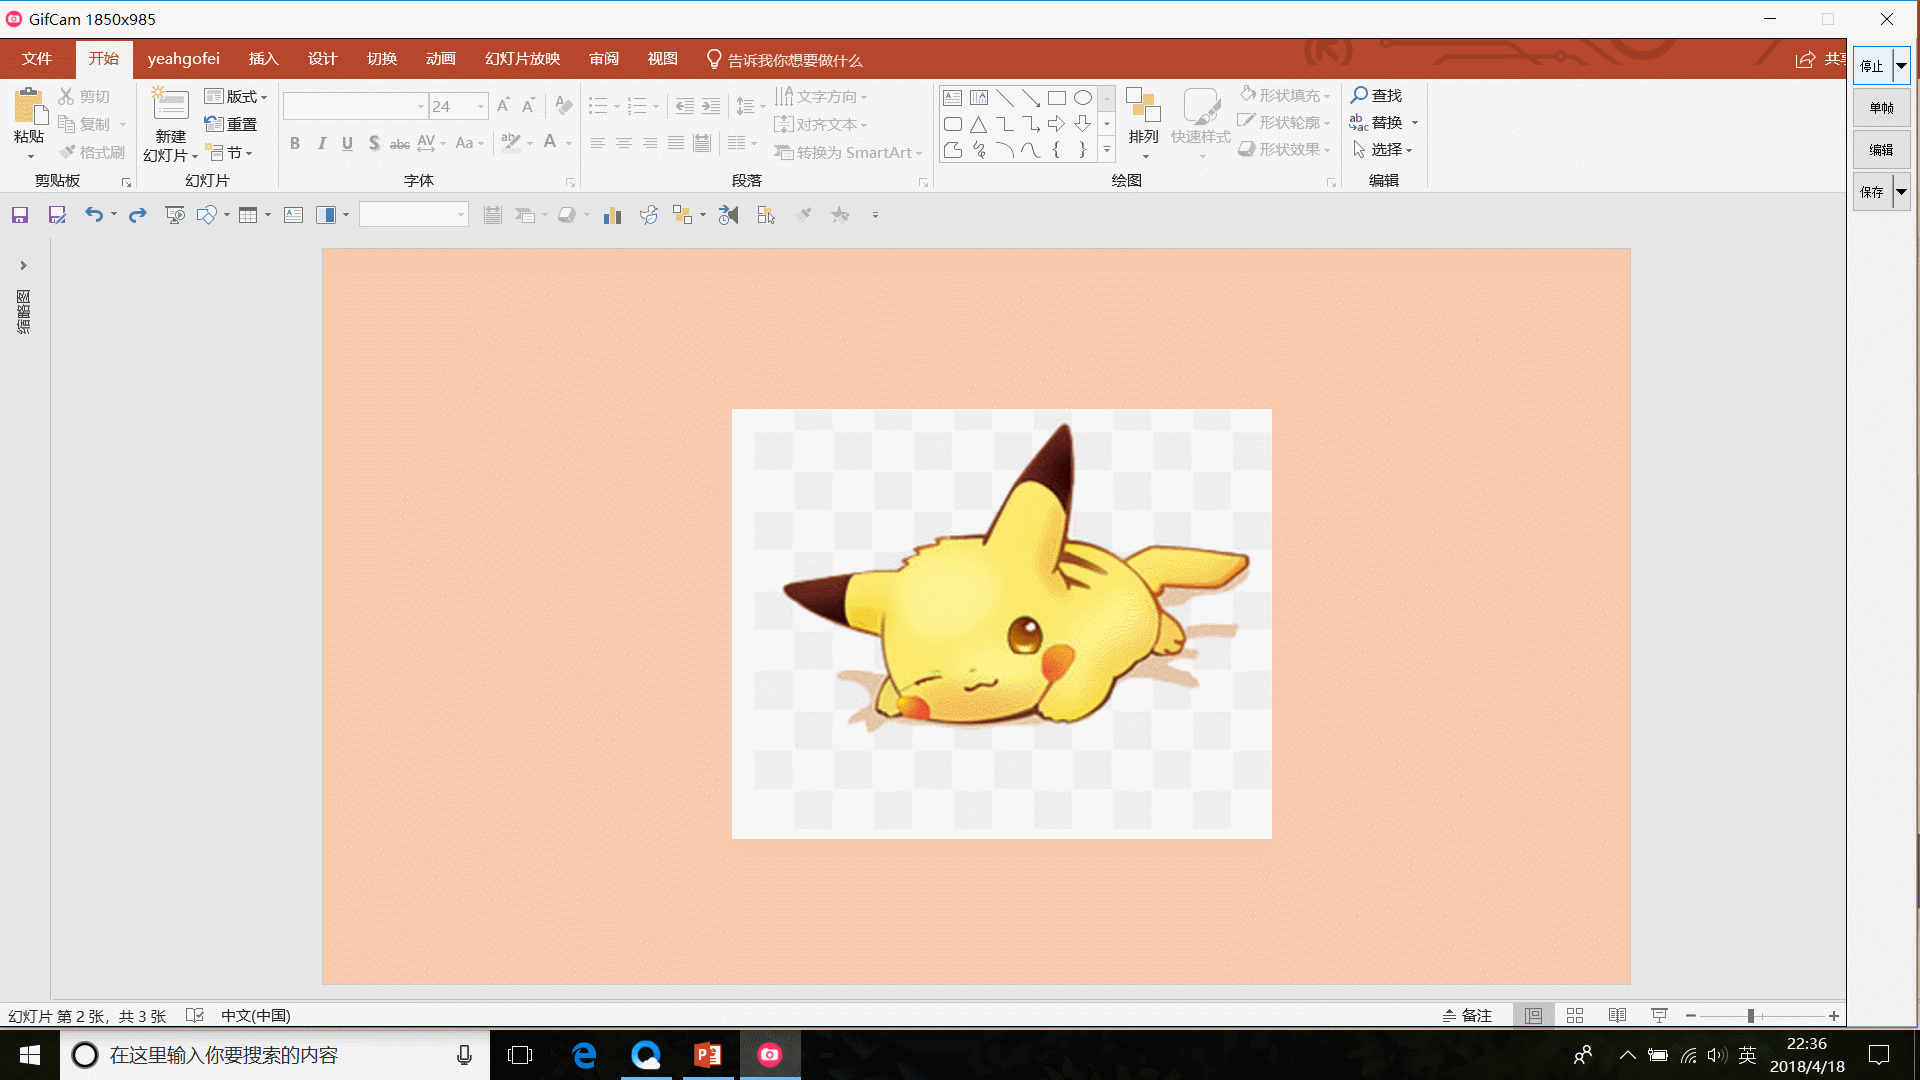Expand the font size dropdown
Screen dimensions: 1920x1080
pyautogui.click(x=481, y=106)
